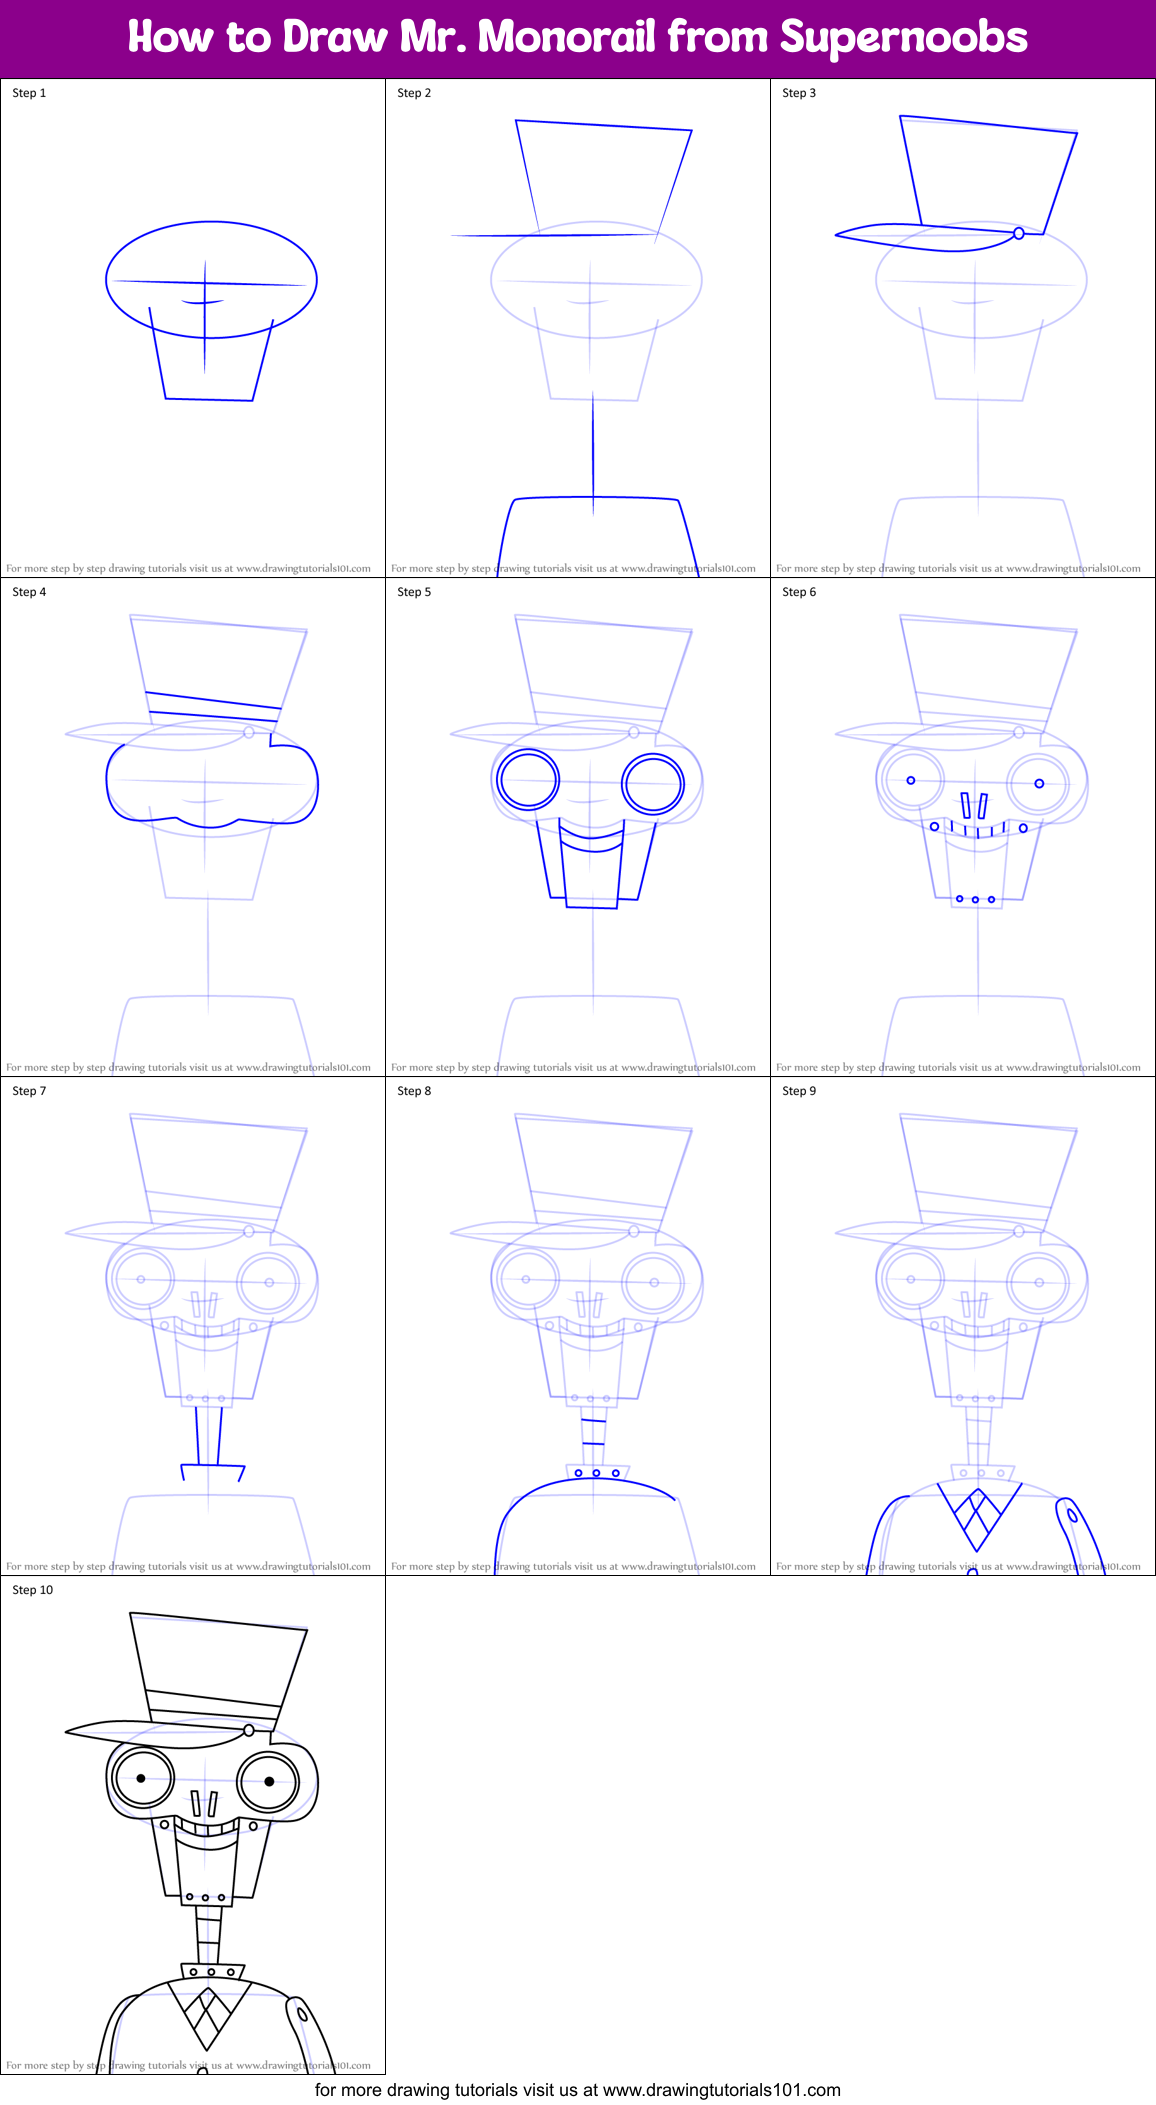
Task: Click the Step 10 finished Mr. Monorail drawing
Action: point(193,1825)
